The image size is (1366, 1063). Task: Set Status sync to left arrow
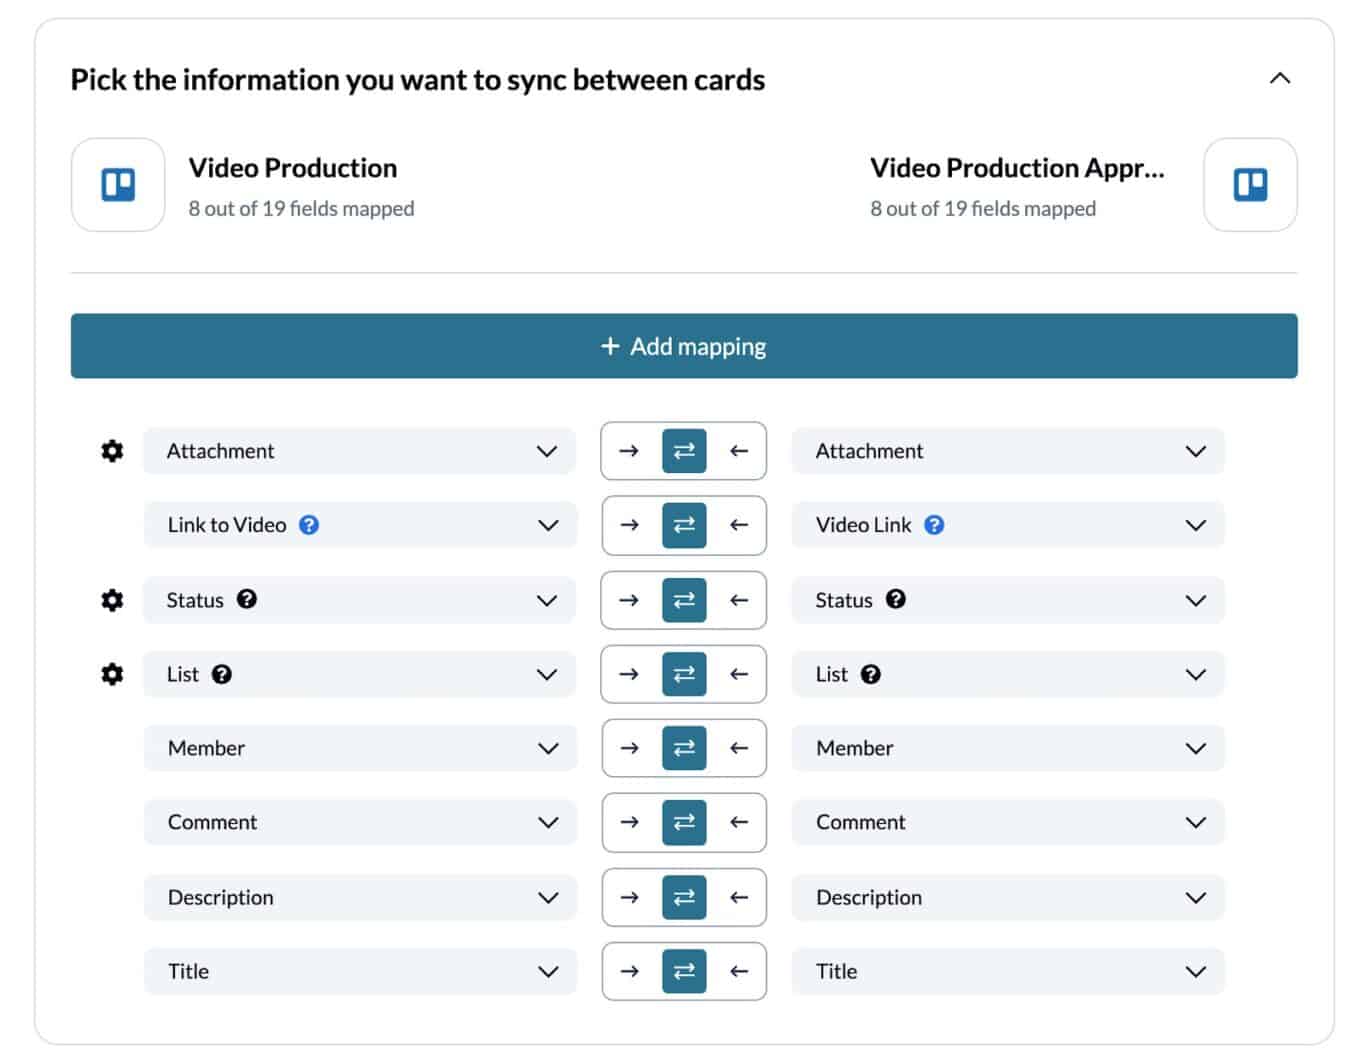(x=739, y=600)
